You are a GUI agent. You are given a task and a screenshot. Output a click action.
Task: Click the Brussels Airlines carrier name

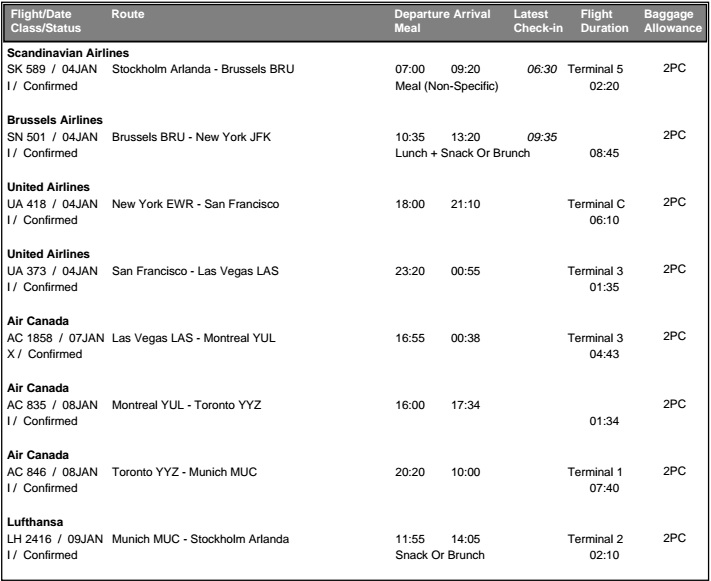(54, 120)
